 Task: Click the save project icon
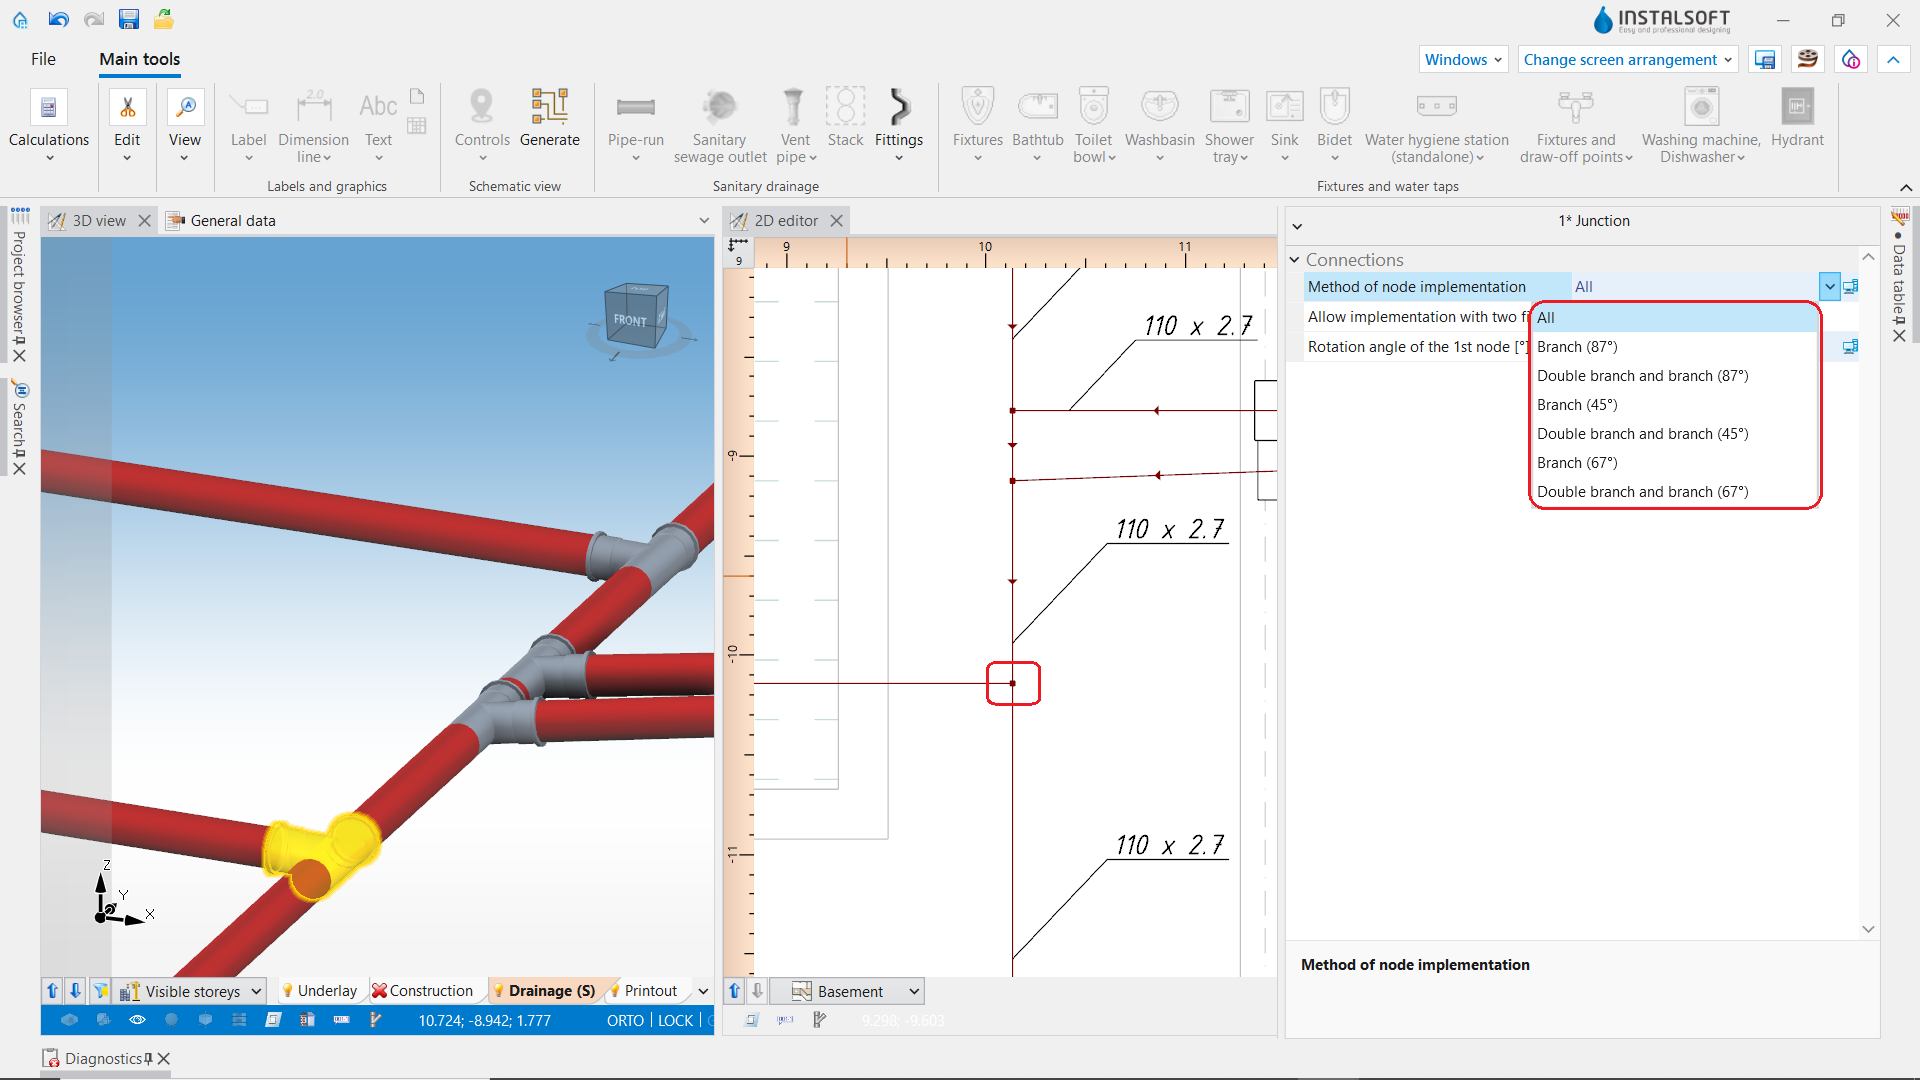pyautogui.click(x=128, y=19)
